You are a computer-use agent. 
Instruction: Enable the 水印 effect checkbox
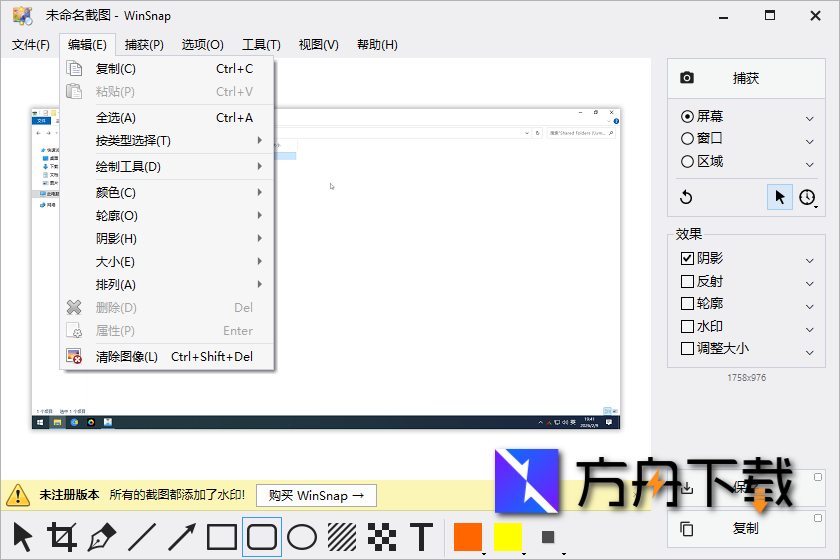pos(687,326)
